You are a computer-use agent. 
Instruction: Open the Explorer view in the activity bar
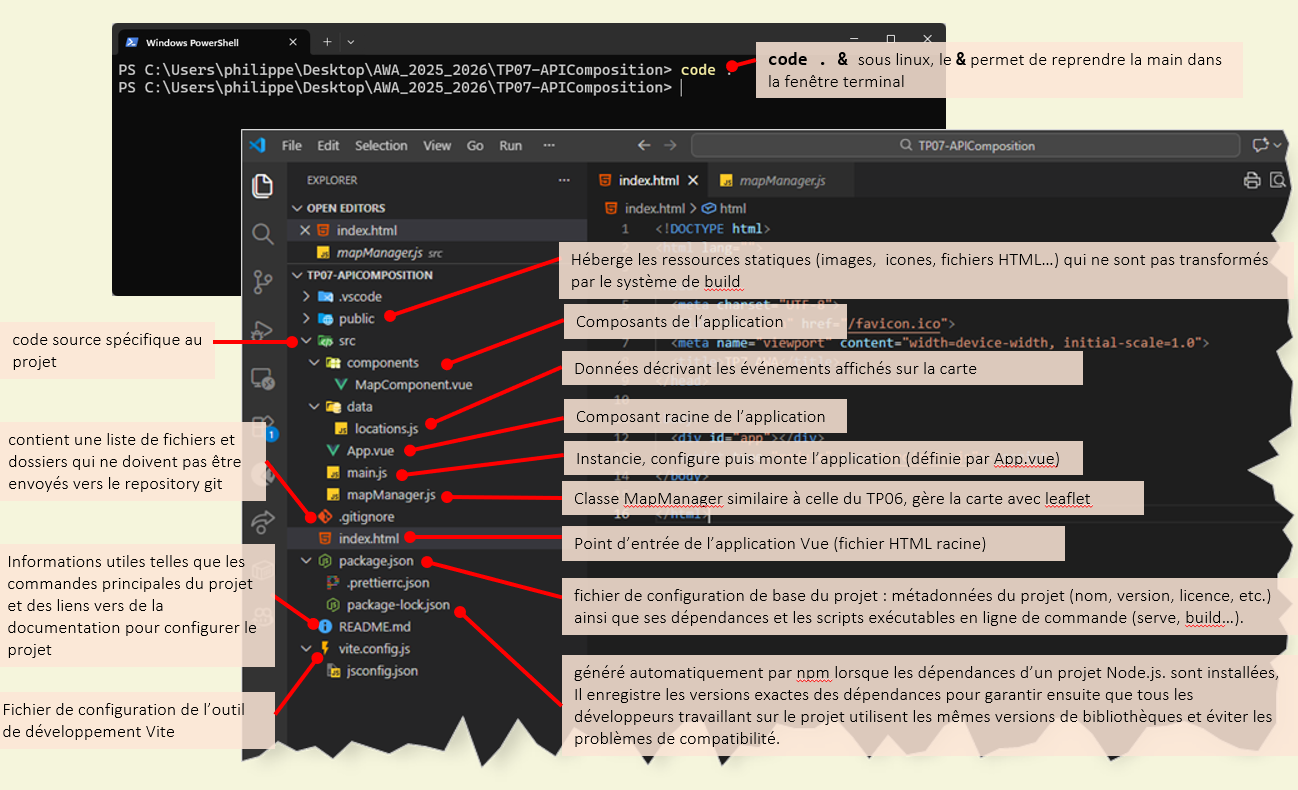(x=262, y=186)
